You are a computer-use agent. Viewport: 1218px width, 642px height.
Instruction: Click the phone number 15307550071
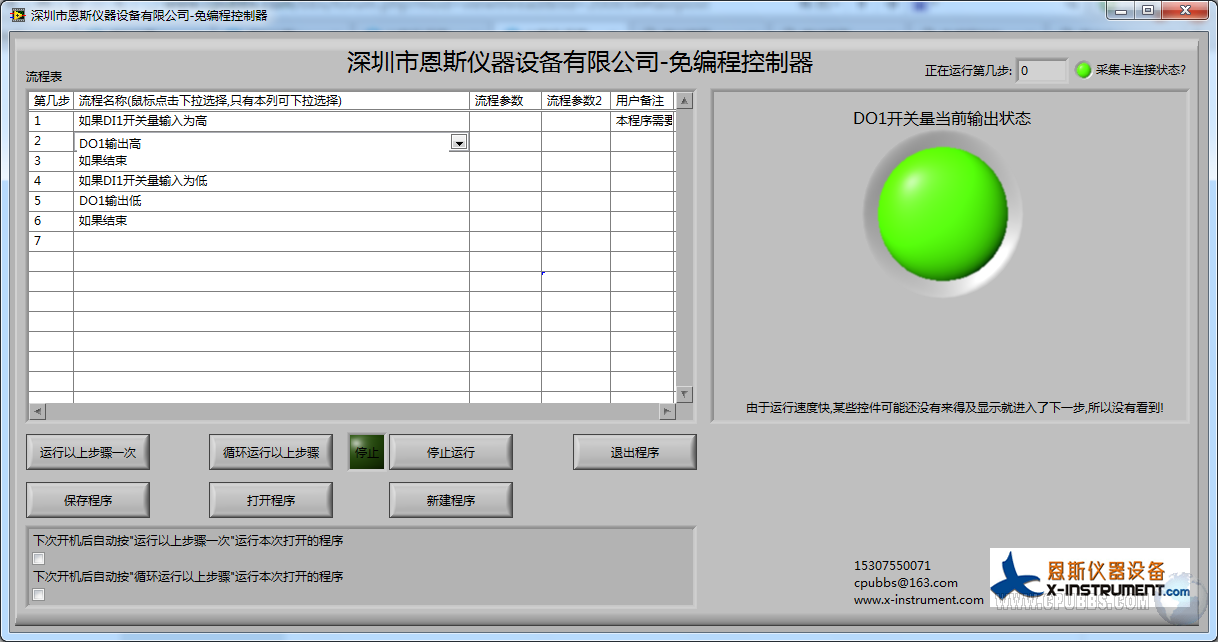(892, 566)
